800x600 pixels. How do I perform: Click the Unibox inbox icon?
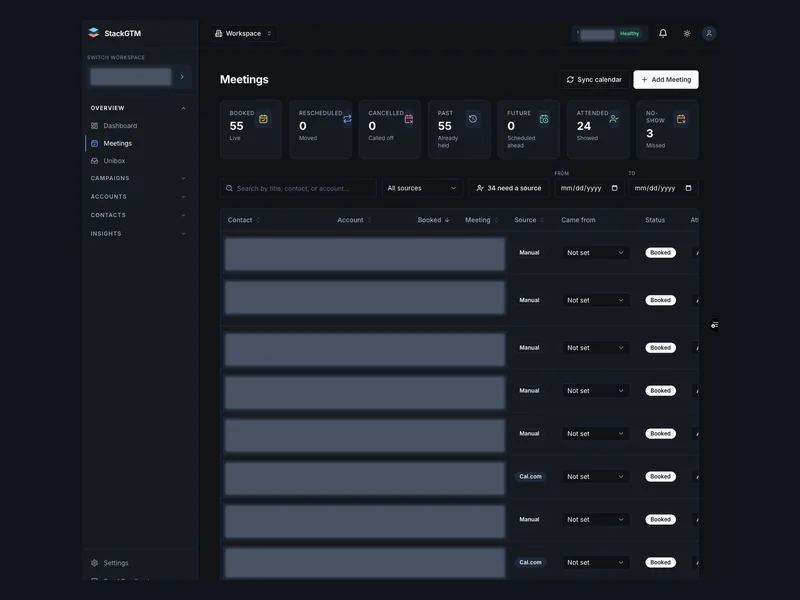click(x=94, y=161)
